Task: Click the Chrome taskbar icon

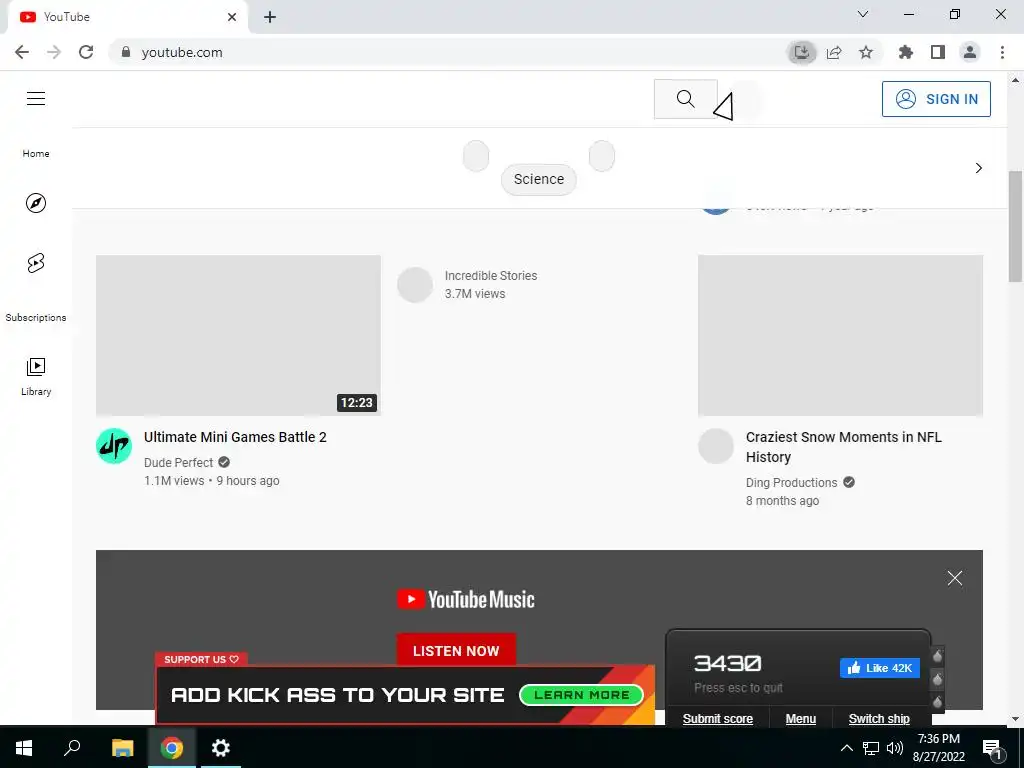Action: pyautogui.click(x=172, y=748)
